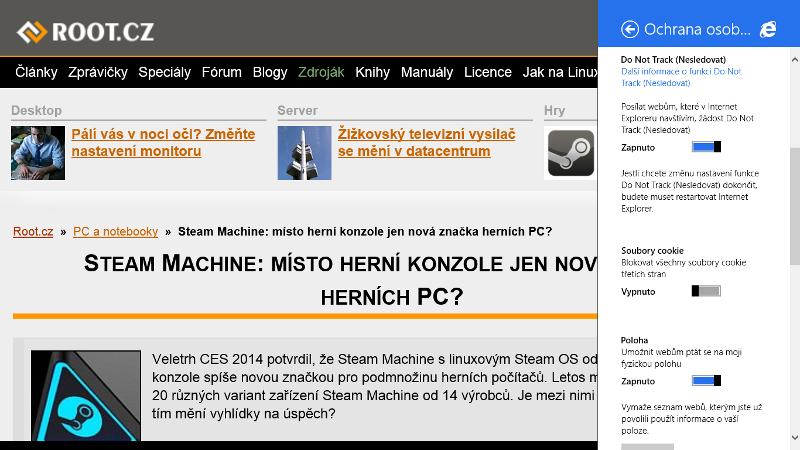Click the back arrow in the settings panel
The width and height of the screenshot is (800, 450).
[x=630, y=29]
